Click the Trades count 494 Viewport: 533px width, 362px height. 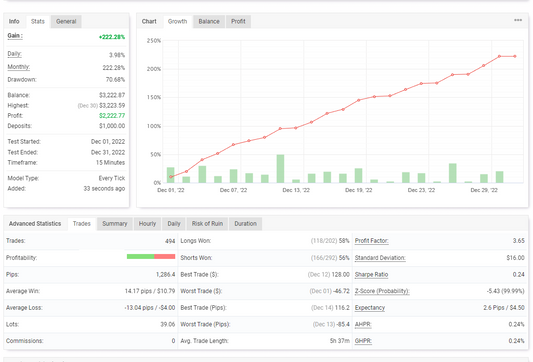(x=170, y=241)
